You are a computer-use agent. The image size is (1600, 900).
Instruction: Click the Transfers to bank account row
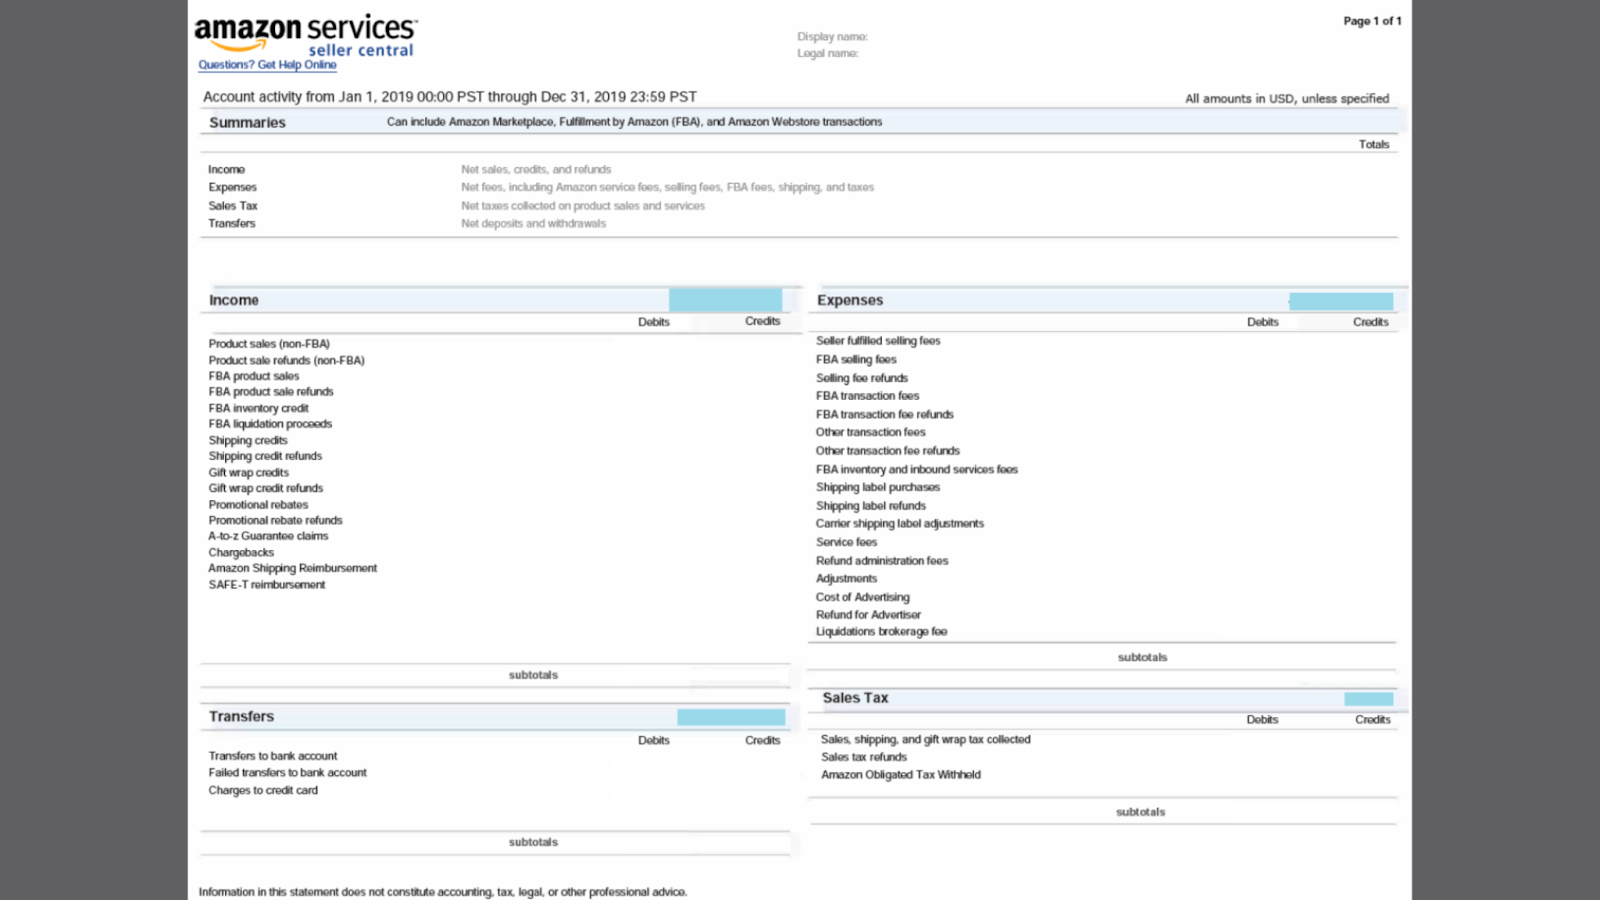[272, 755]
